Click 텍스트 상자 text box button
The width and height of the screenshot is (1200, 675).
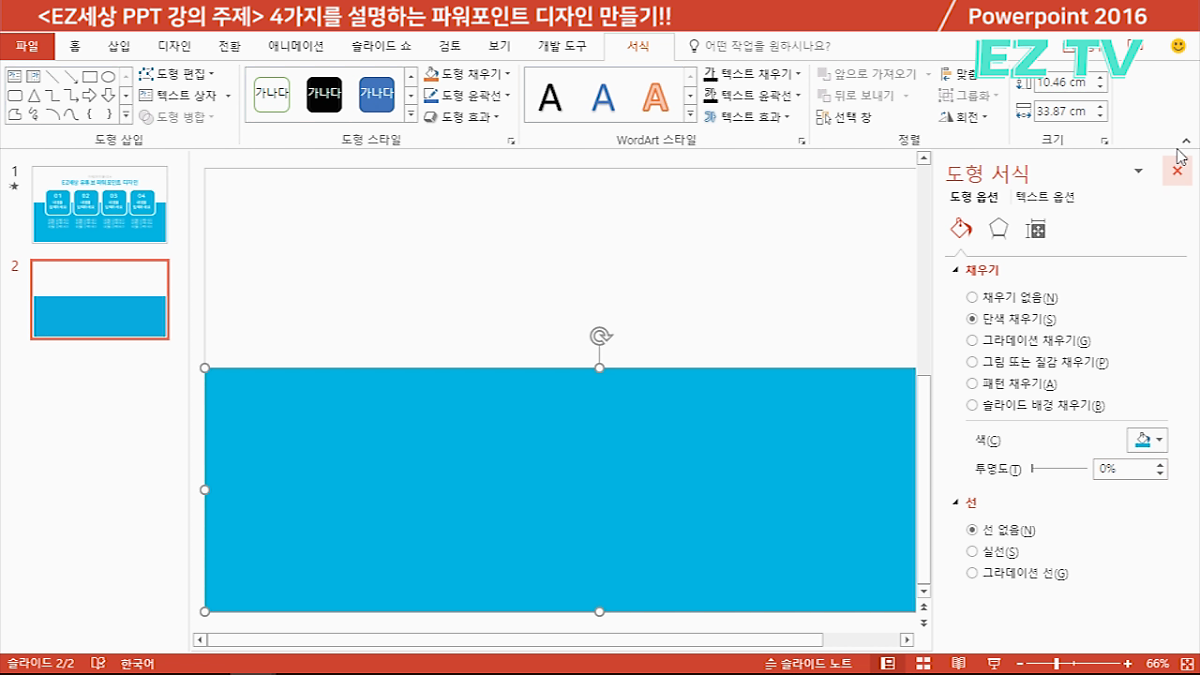[185, 96]
